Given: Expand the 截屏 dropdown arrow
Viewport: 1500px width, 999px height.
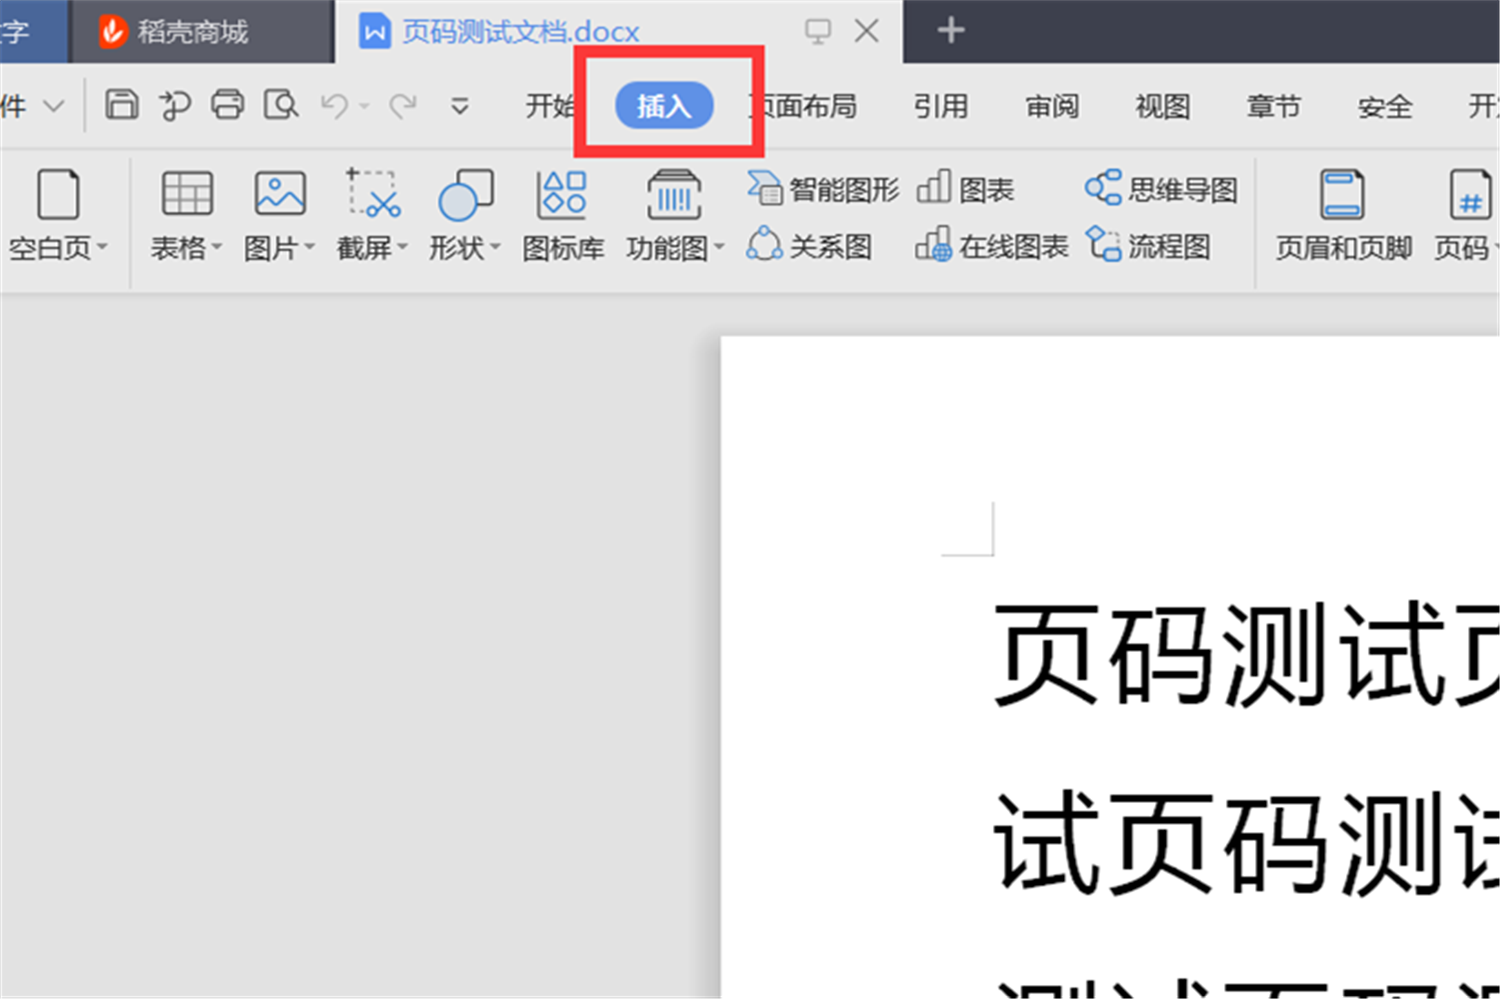Looking at the screenshot, I should tap(402, 247).
